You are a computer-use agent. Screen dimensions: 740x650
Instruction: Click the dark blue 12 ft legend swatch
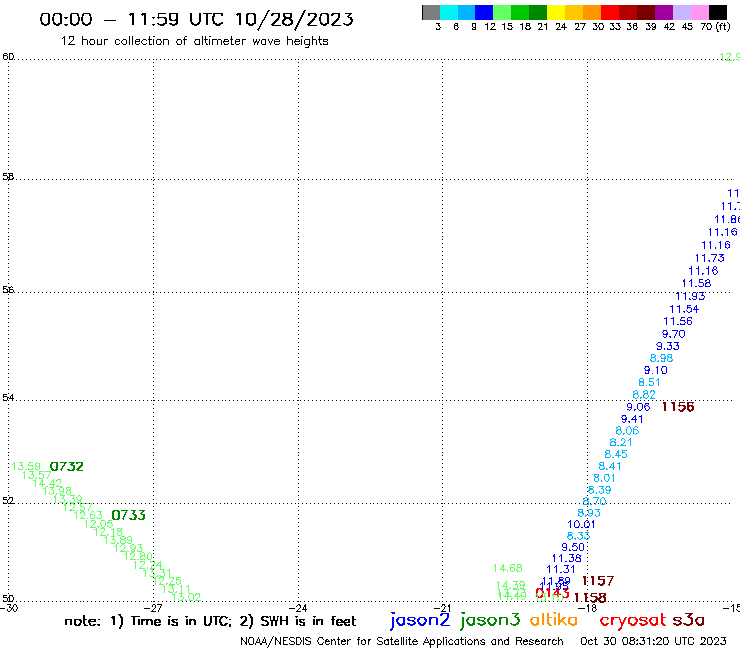click(x=484, y=12)
